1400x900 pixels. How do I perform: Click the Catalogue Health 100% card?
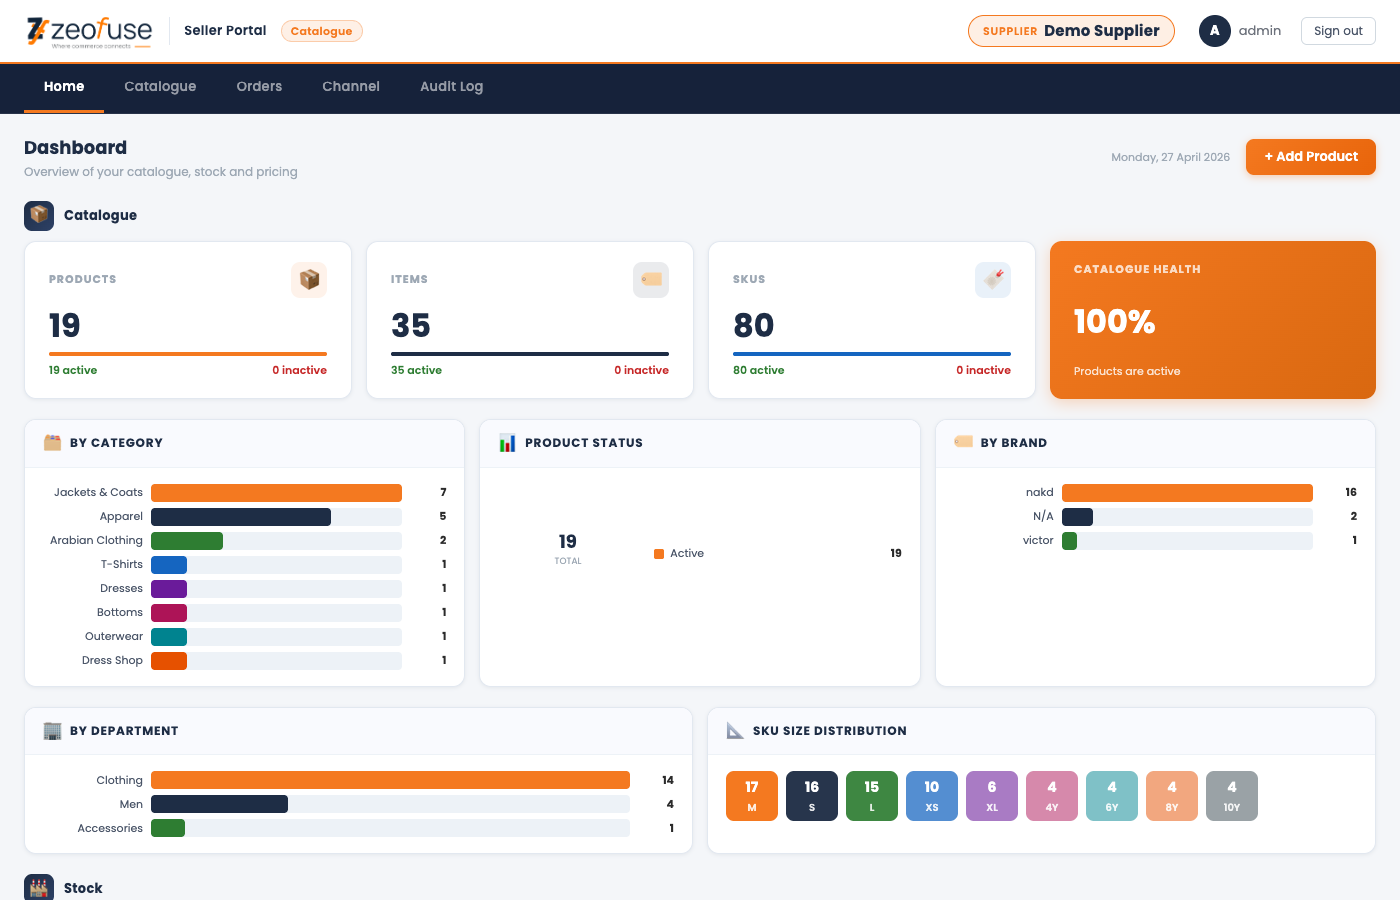(x=1212, y=320)
